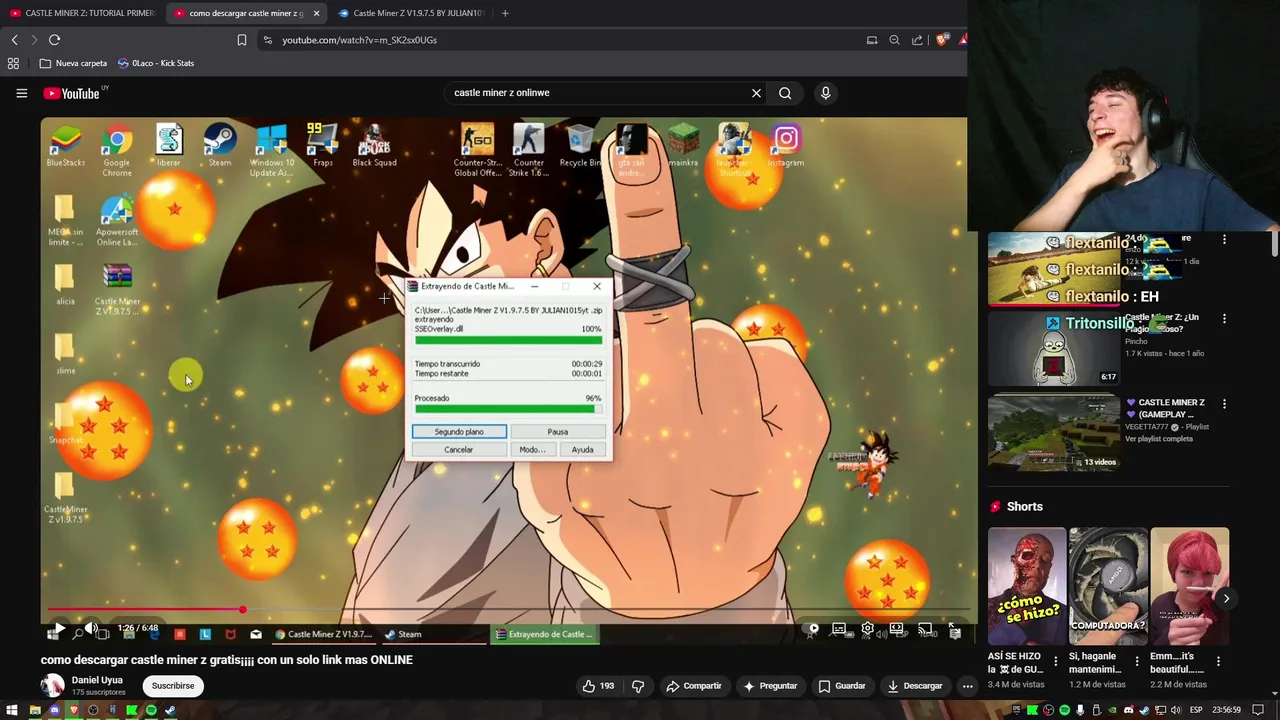This screenshot has width=1280, height=720.
Task: Start voice search with the microphone
Action: click(x=825, y=93)
